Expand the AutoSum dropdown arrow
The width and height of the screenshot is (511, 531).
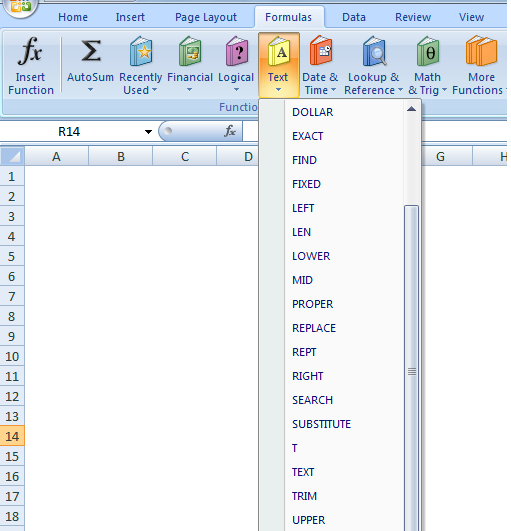(90, 90)
